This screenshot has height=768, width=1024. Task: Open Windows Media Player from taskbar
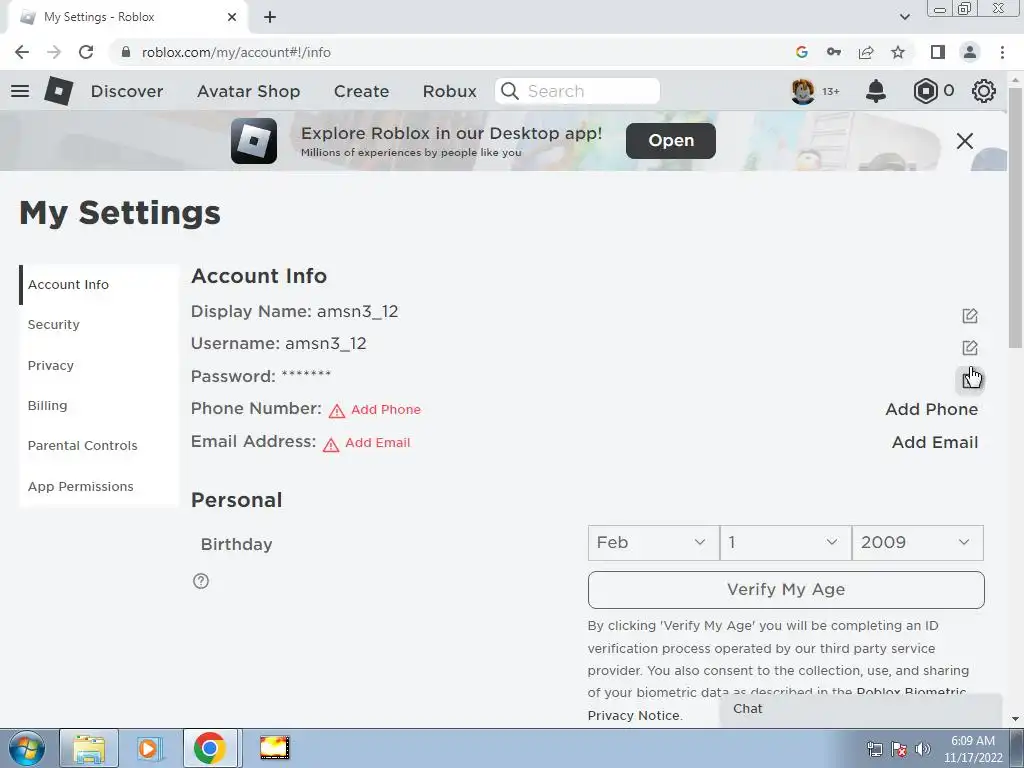(149, 748)
